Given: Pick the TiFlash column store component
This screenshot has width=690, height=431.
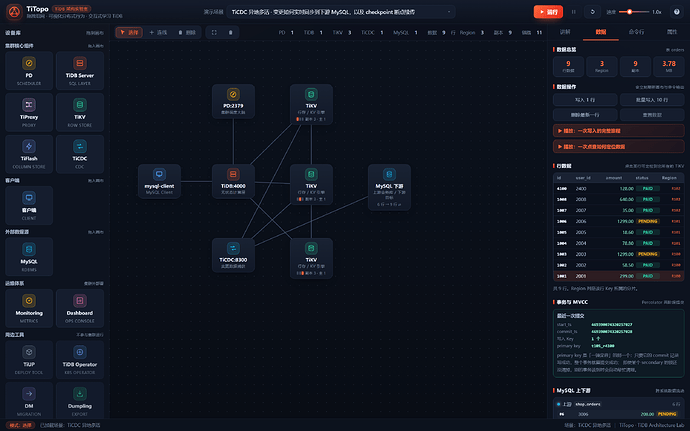Looking at the screenshot, I should (29, 154).
